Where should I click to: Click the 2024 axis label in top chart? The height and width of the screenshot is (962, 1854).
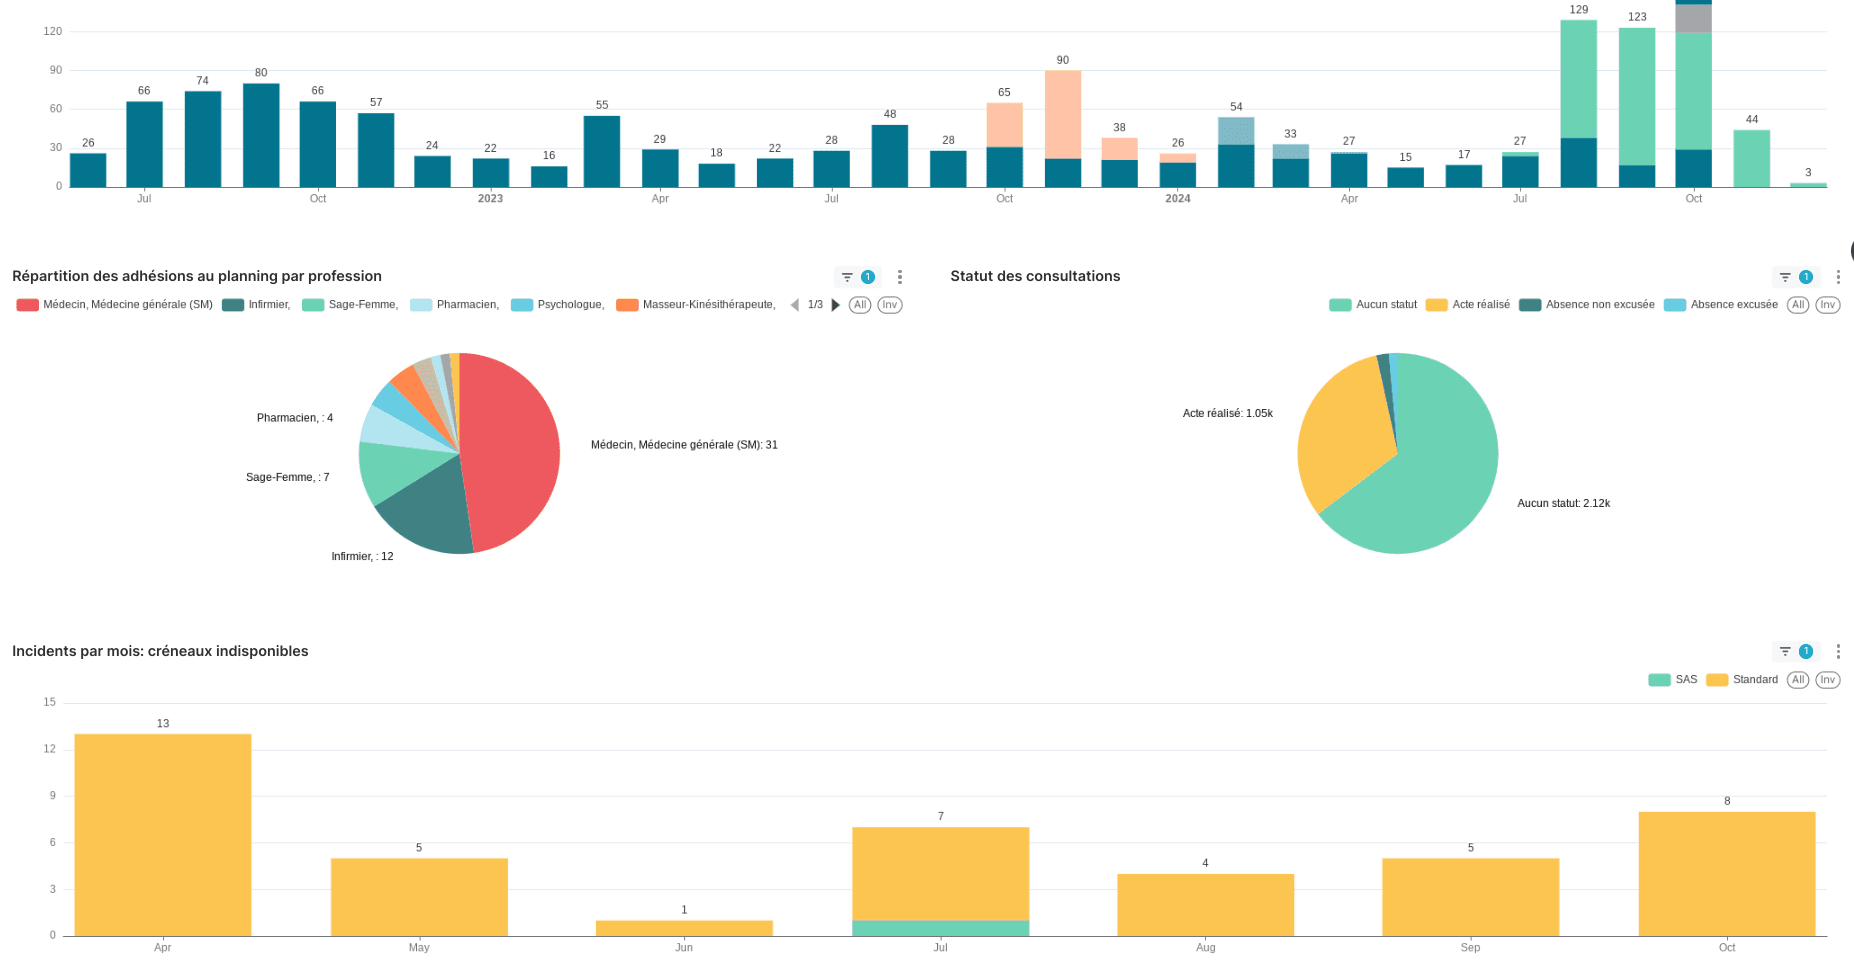(x=1178, y=199)
